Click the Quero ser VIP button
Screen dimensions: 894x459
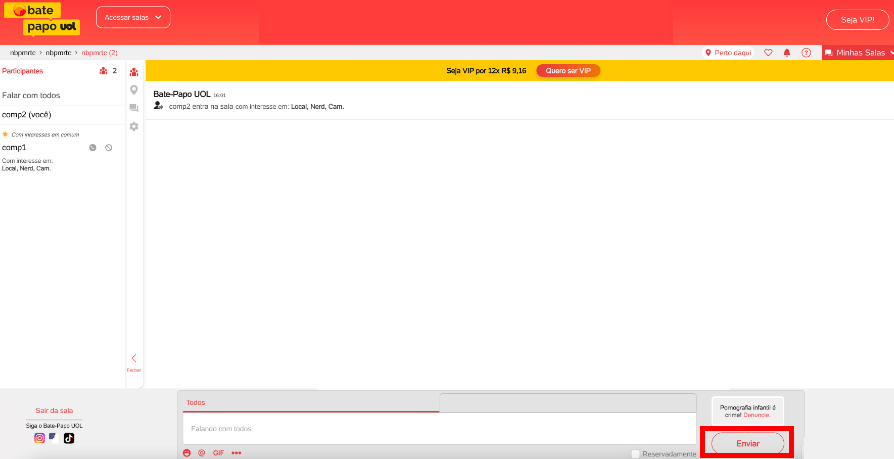568,71
